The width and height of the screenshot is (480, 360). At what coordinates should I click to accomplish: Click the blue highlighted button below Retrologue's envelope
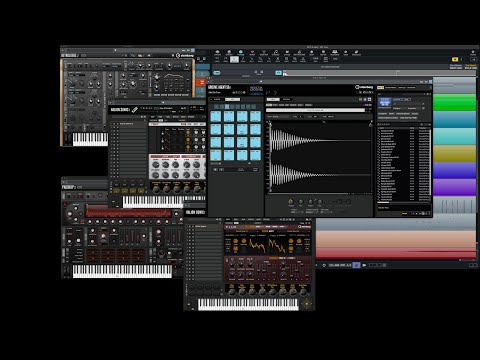tap(156, 95)
